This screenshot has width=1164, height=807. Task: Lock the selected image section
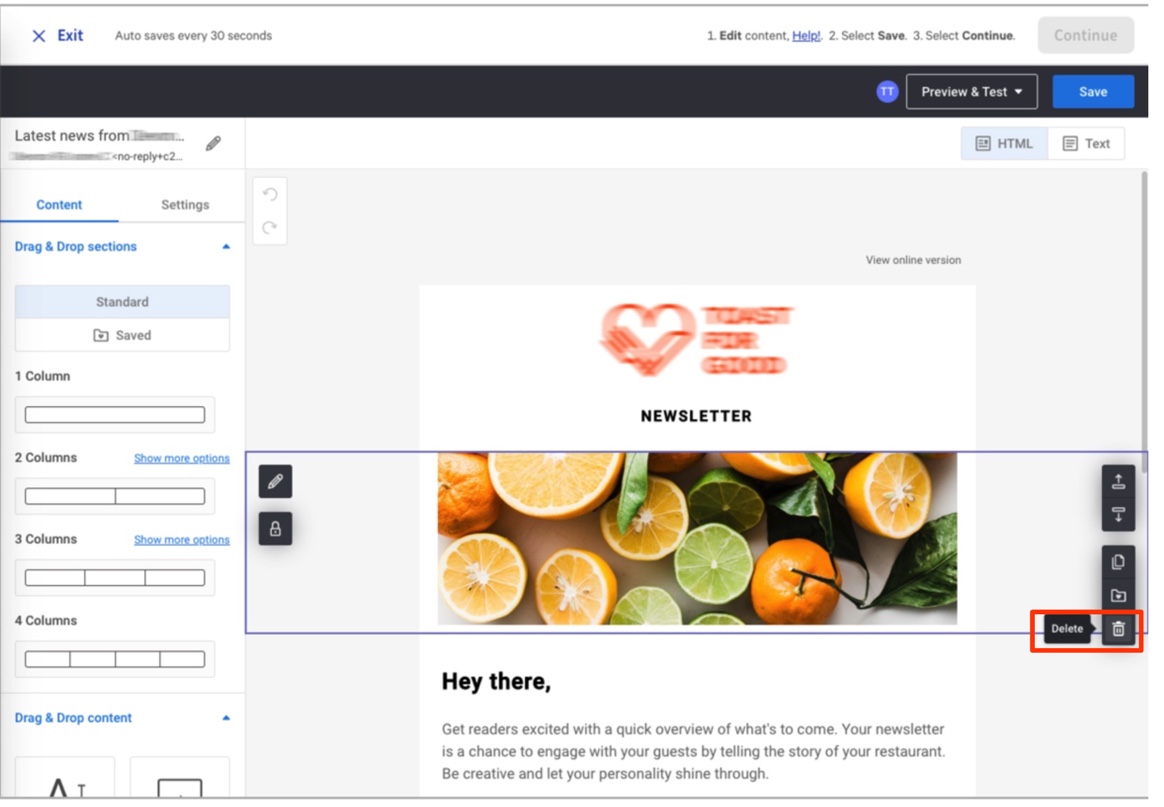tap(277, 530)
